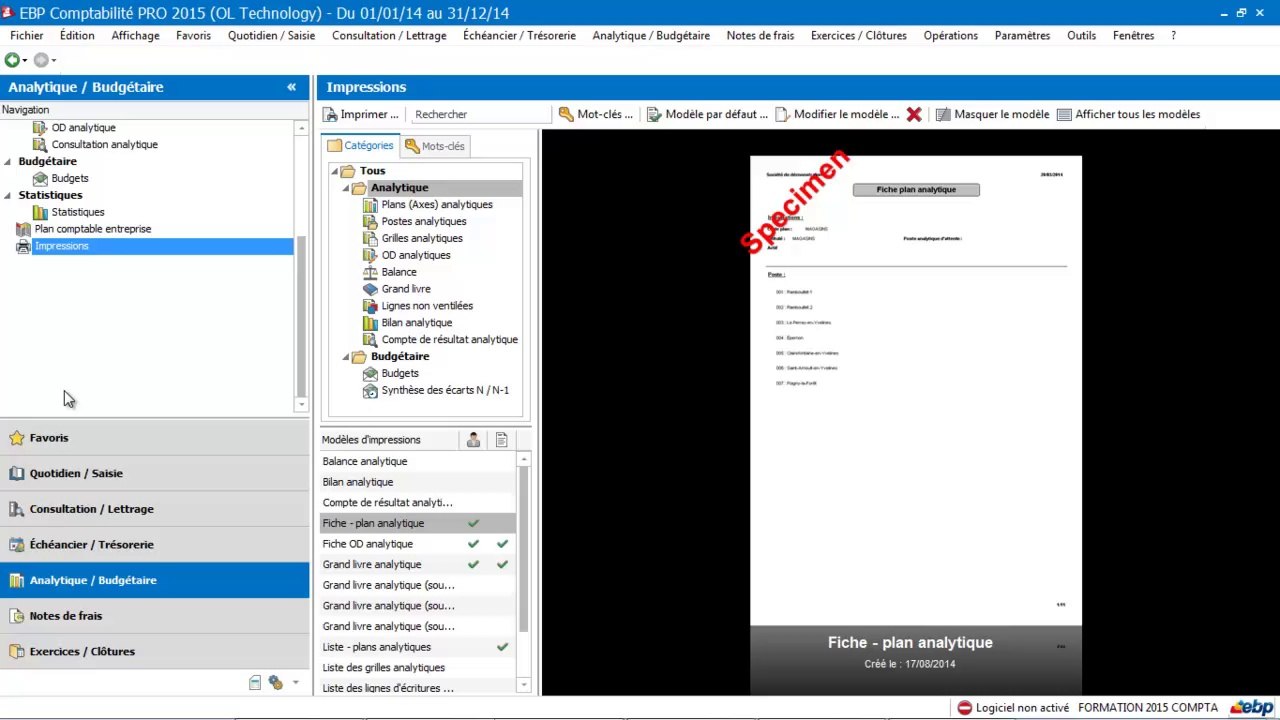This screenshot has height=720, width=1280.
Task: Click the Mot-clés key icon in toolbar
Action: pyautogui.click(x=566, y=114)
